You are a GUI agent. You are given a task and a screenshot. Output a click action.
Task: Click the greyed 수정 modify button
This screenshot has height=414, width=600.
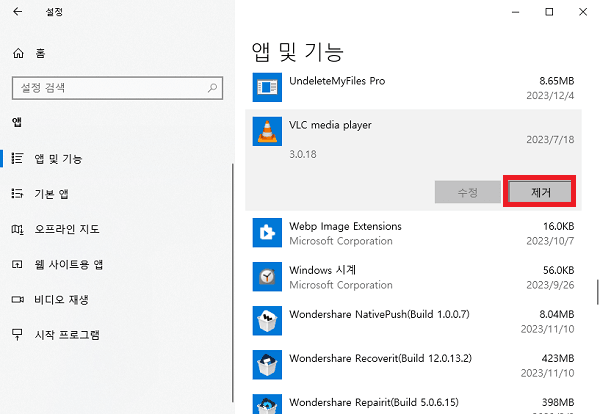[468, 192]
